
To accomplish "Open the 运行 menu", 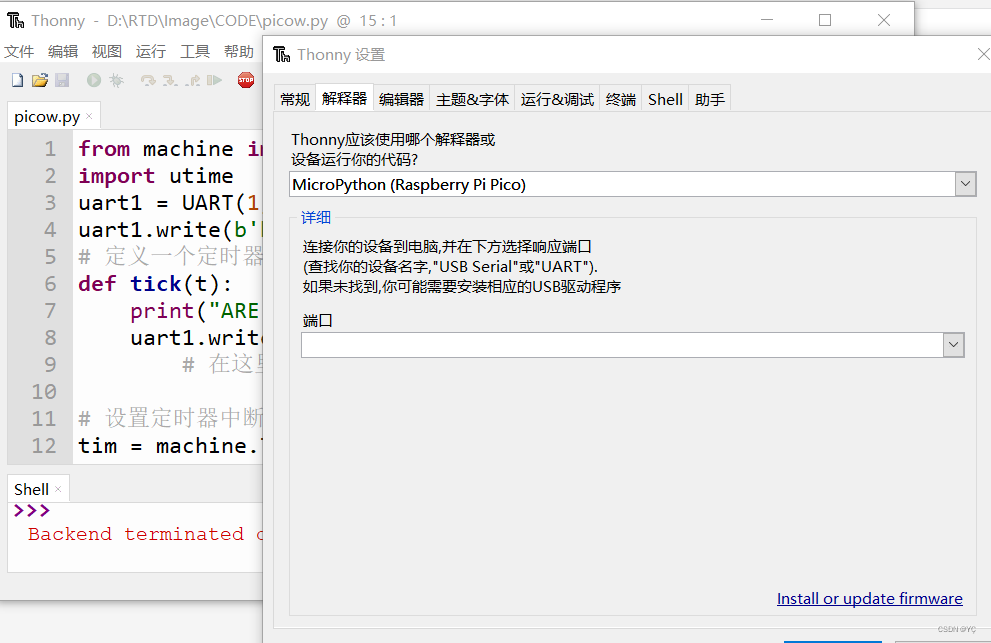I will coord(150,51).
